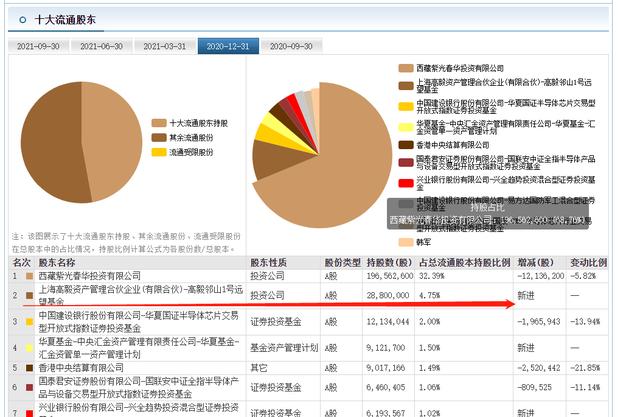Click the 增减(股) column header
This screenshot has width=640, height=417.
pyautogui.click(x=536, y=262)
